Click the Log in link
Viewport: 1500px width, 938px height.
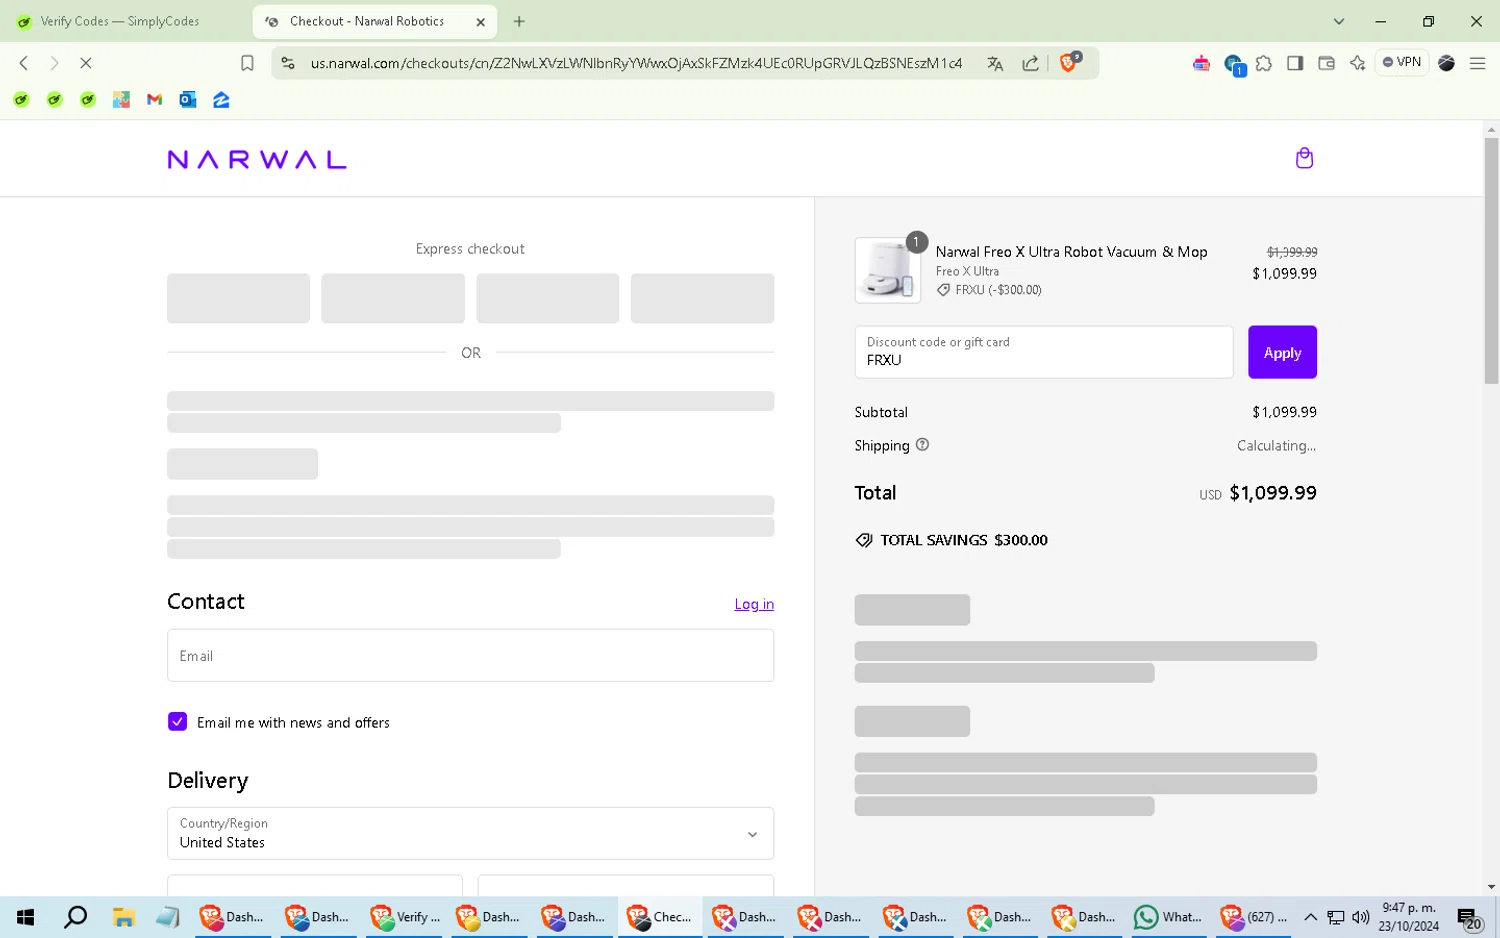[754, 604]
